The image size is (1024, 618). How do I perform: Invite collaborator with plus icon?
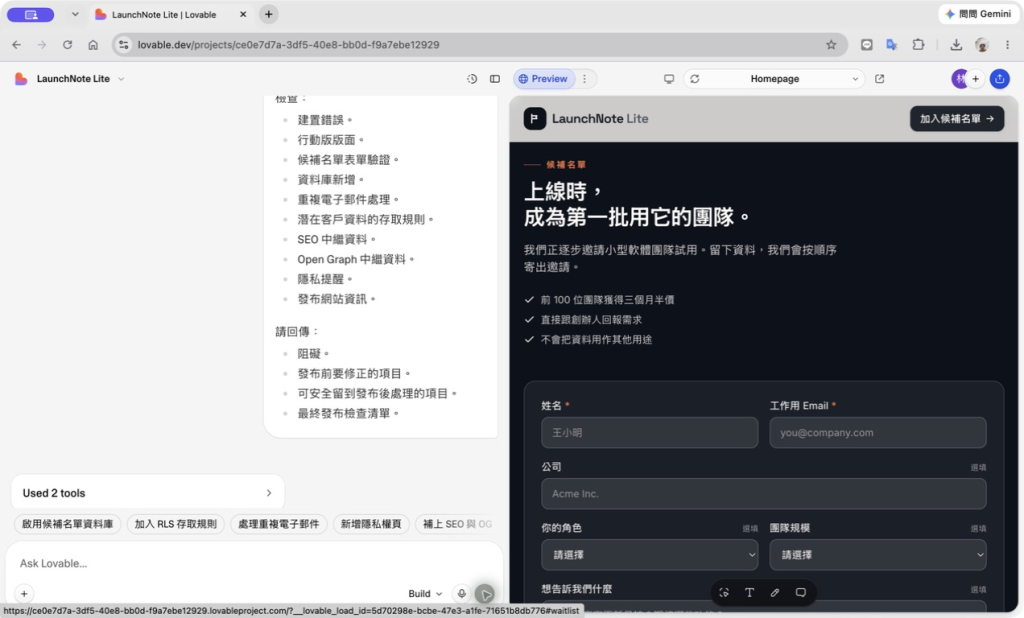(976, 78)
